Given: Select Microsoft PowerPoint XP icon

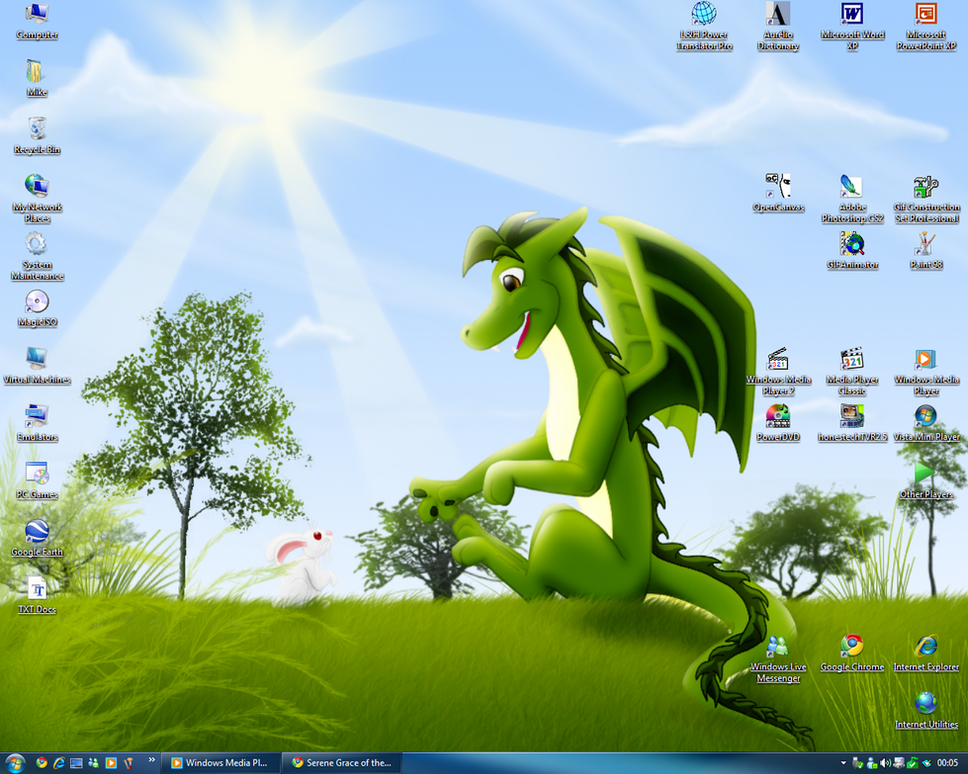Looking at the screenshot, I should click(926, 26).
